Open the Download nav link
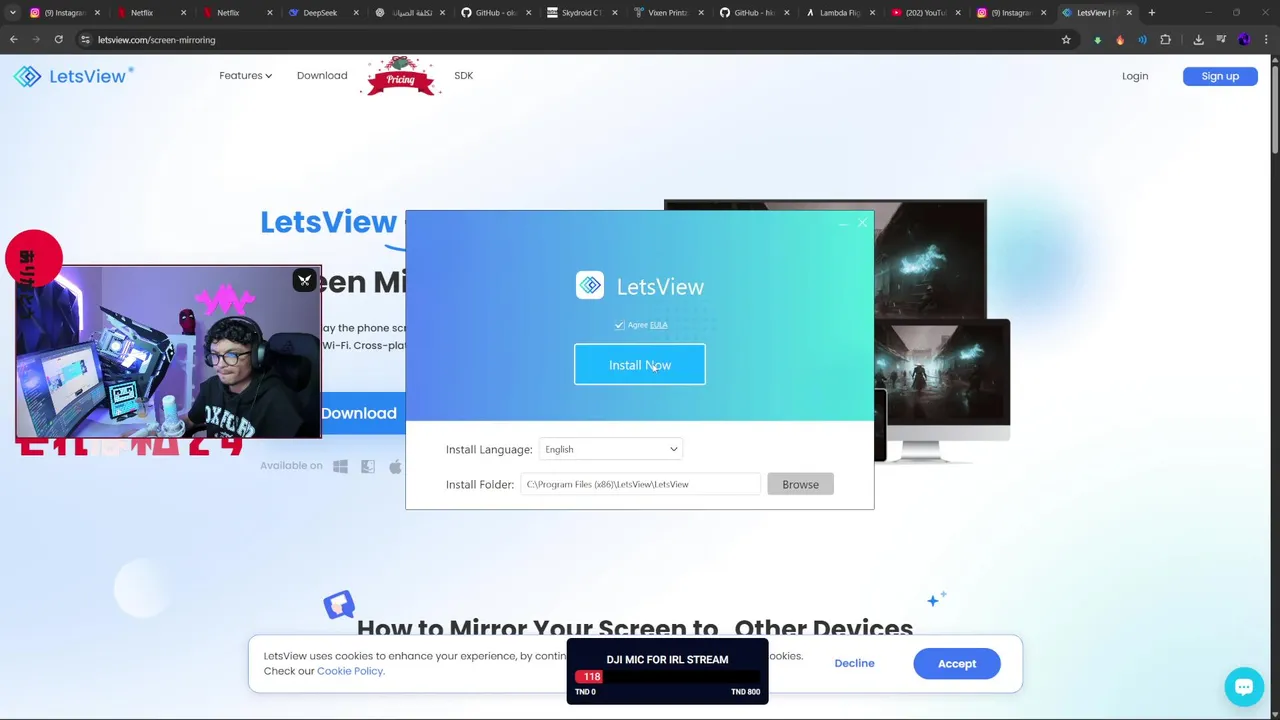Screen dimensions: 1280x720 (x=322, y=75)
